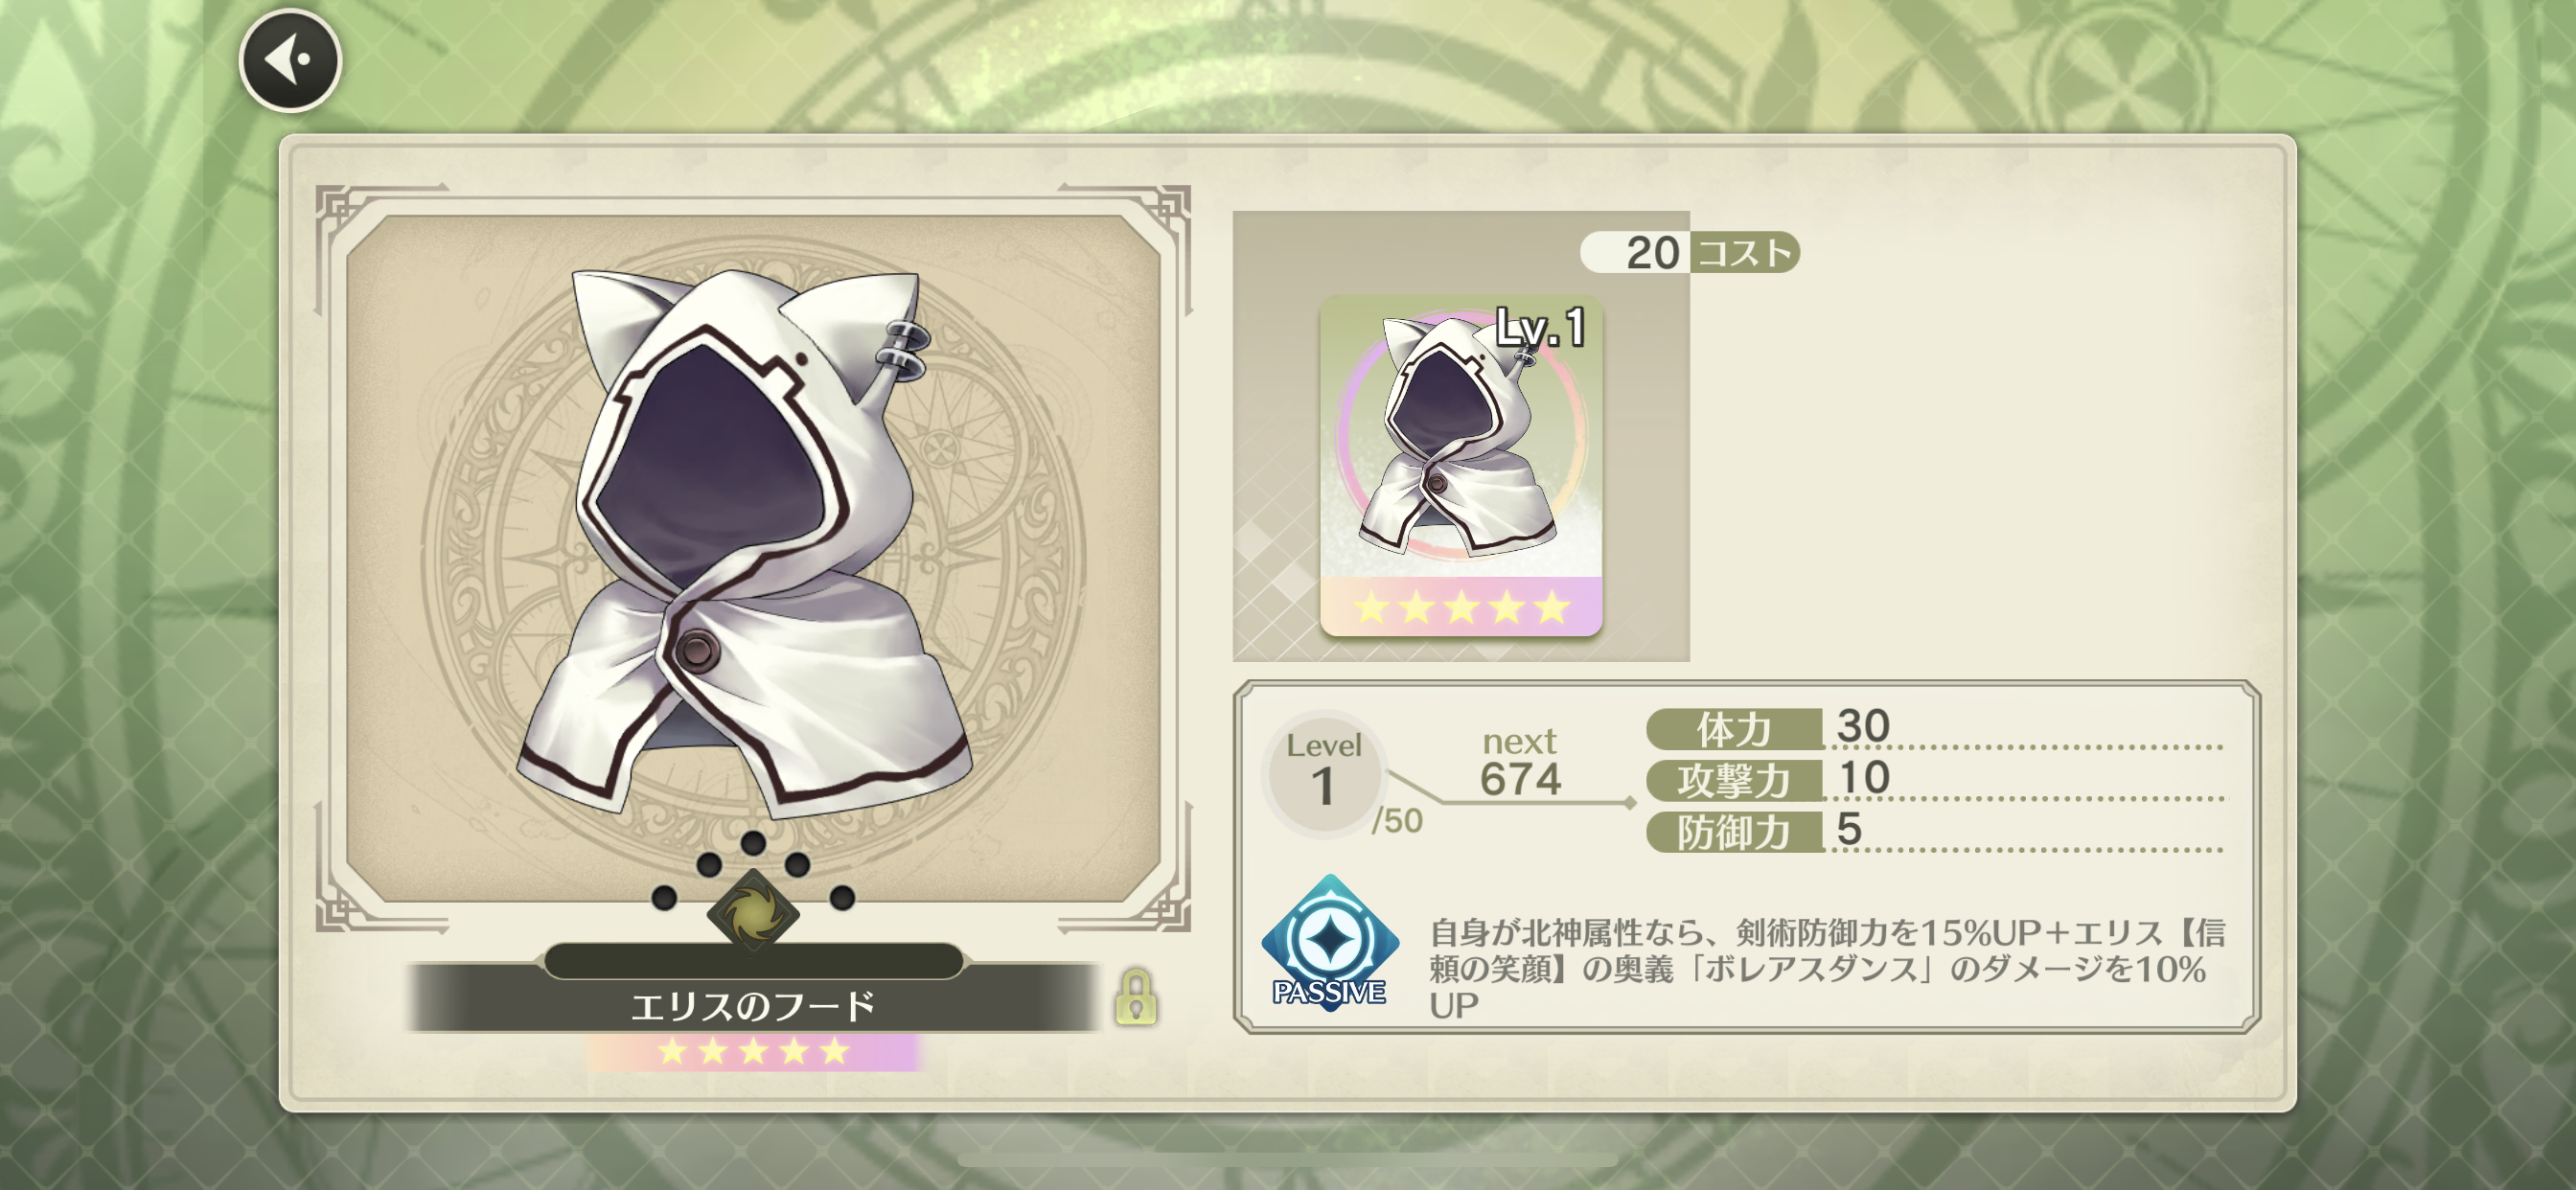Tap the PASSIVE skill diamond icon

click(x=1329, y=944)
